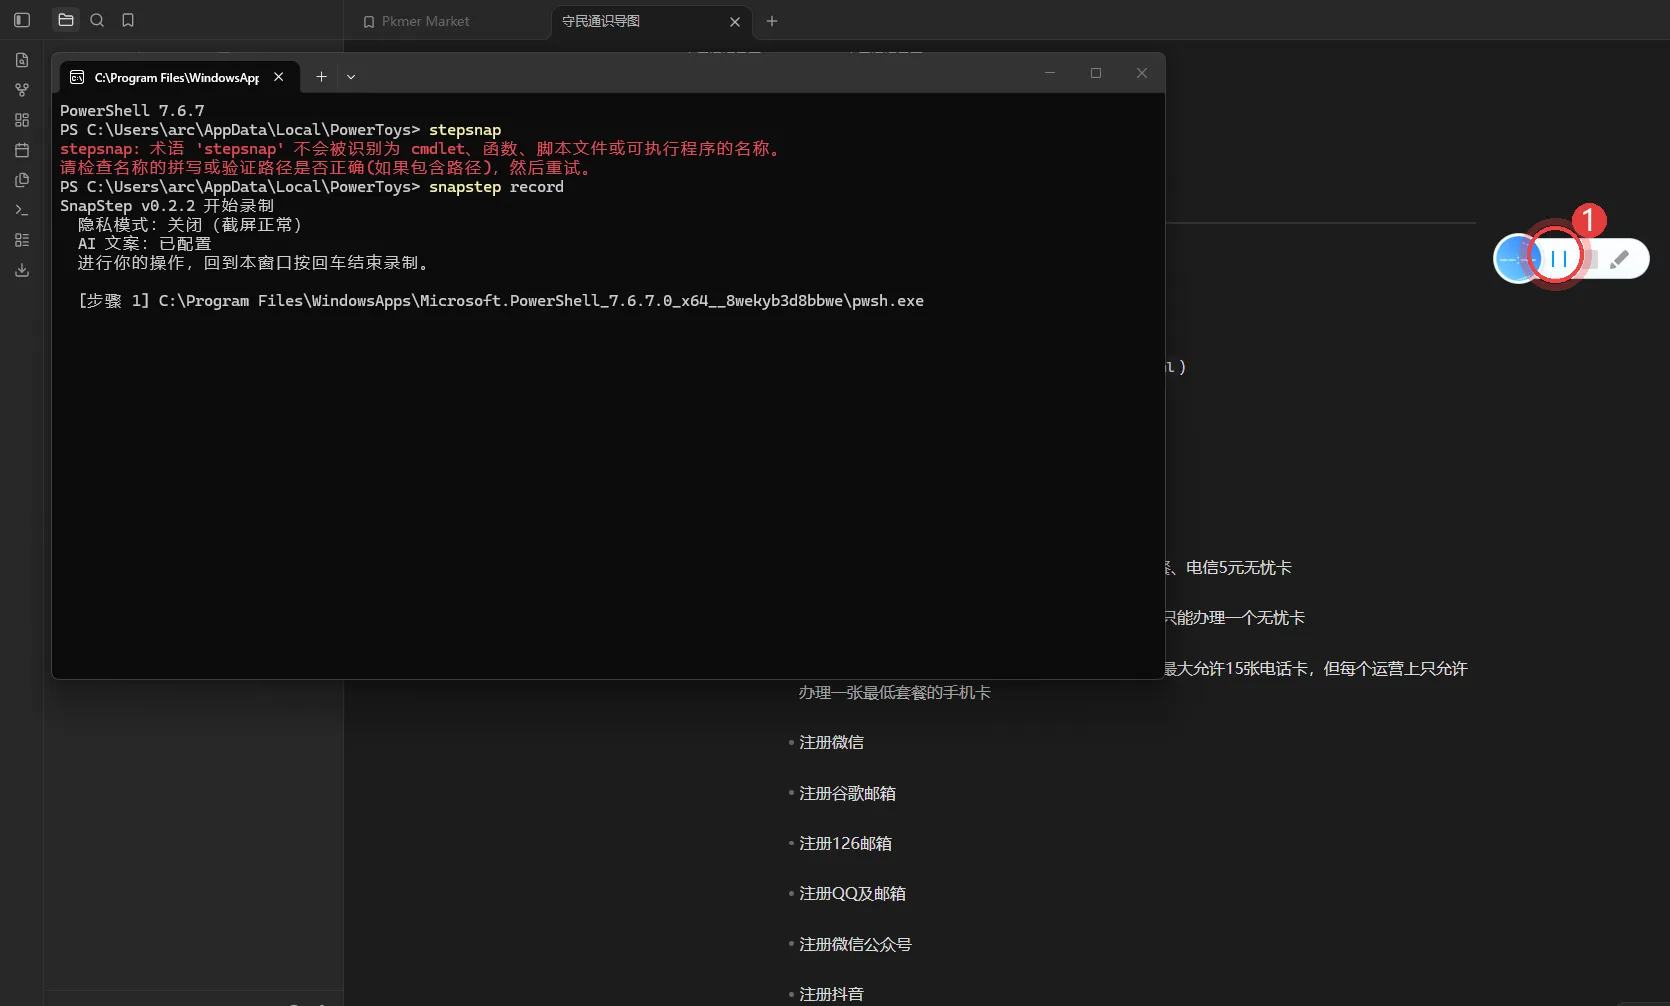Image resolution: width=1670 pixels, height=1006 pixels.
Task: Maximize the terminal window
Action: pyautogui.click(x=1096, y=73)
